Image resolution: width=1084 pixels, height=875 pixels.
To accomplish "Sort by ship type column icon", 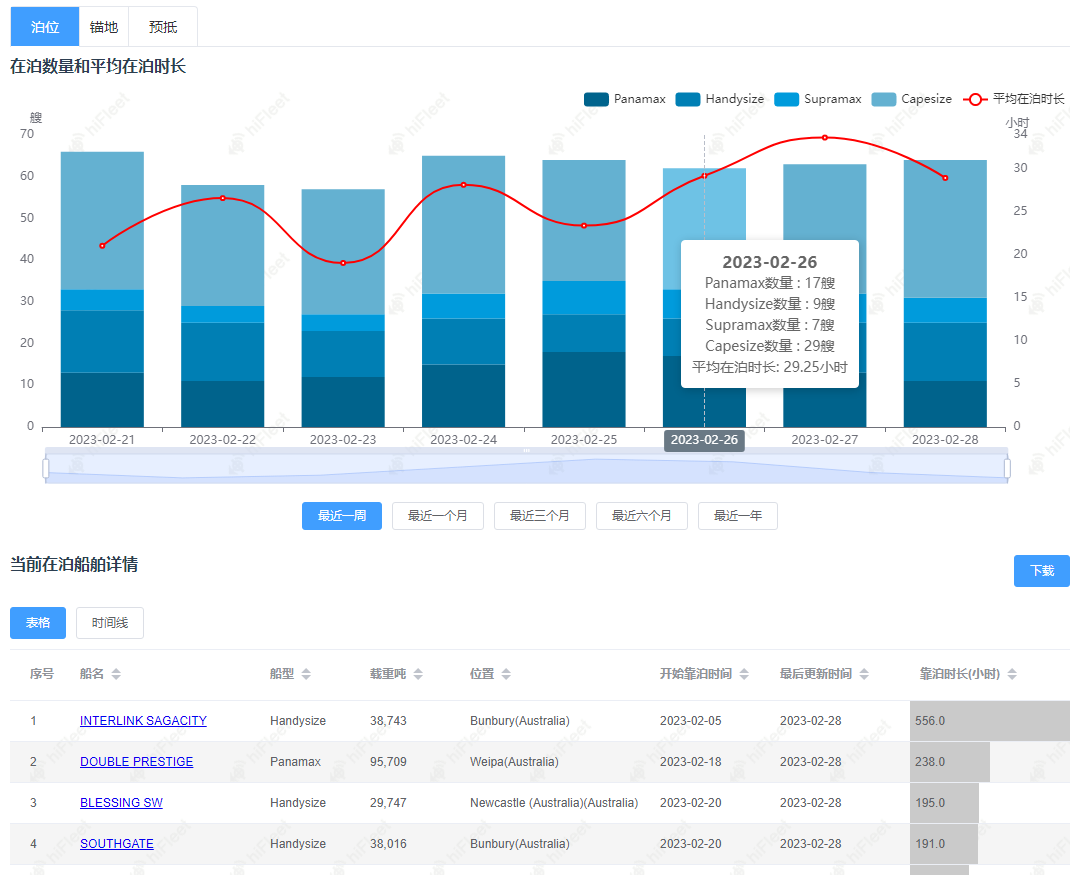I will pyautogui.click(x=306, y=675).
